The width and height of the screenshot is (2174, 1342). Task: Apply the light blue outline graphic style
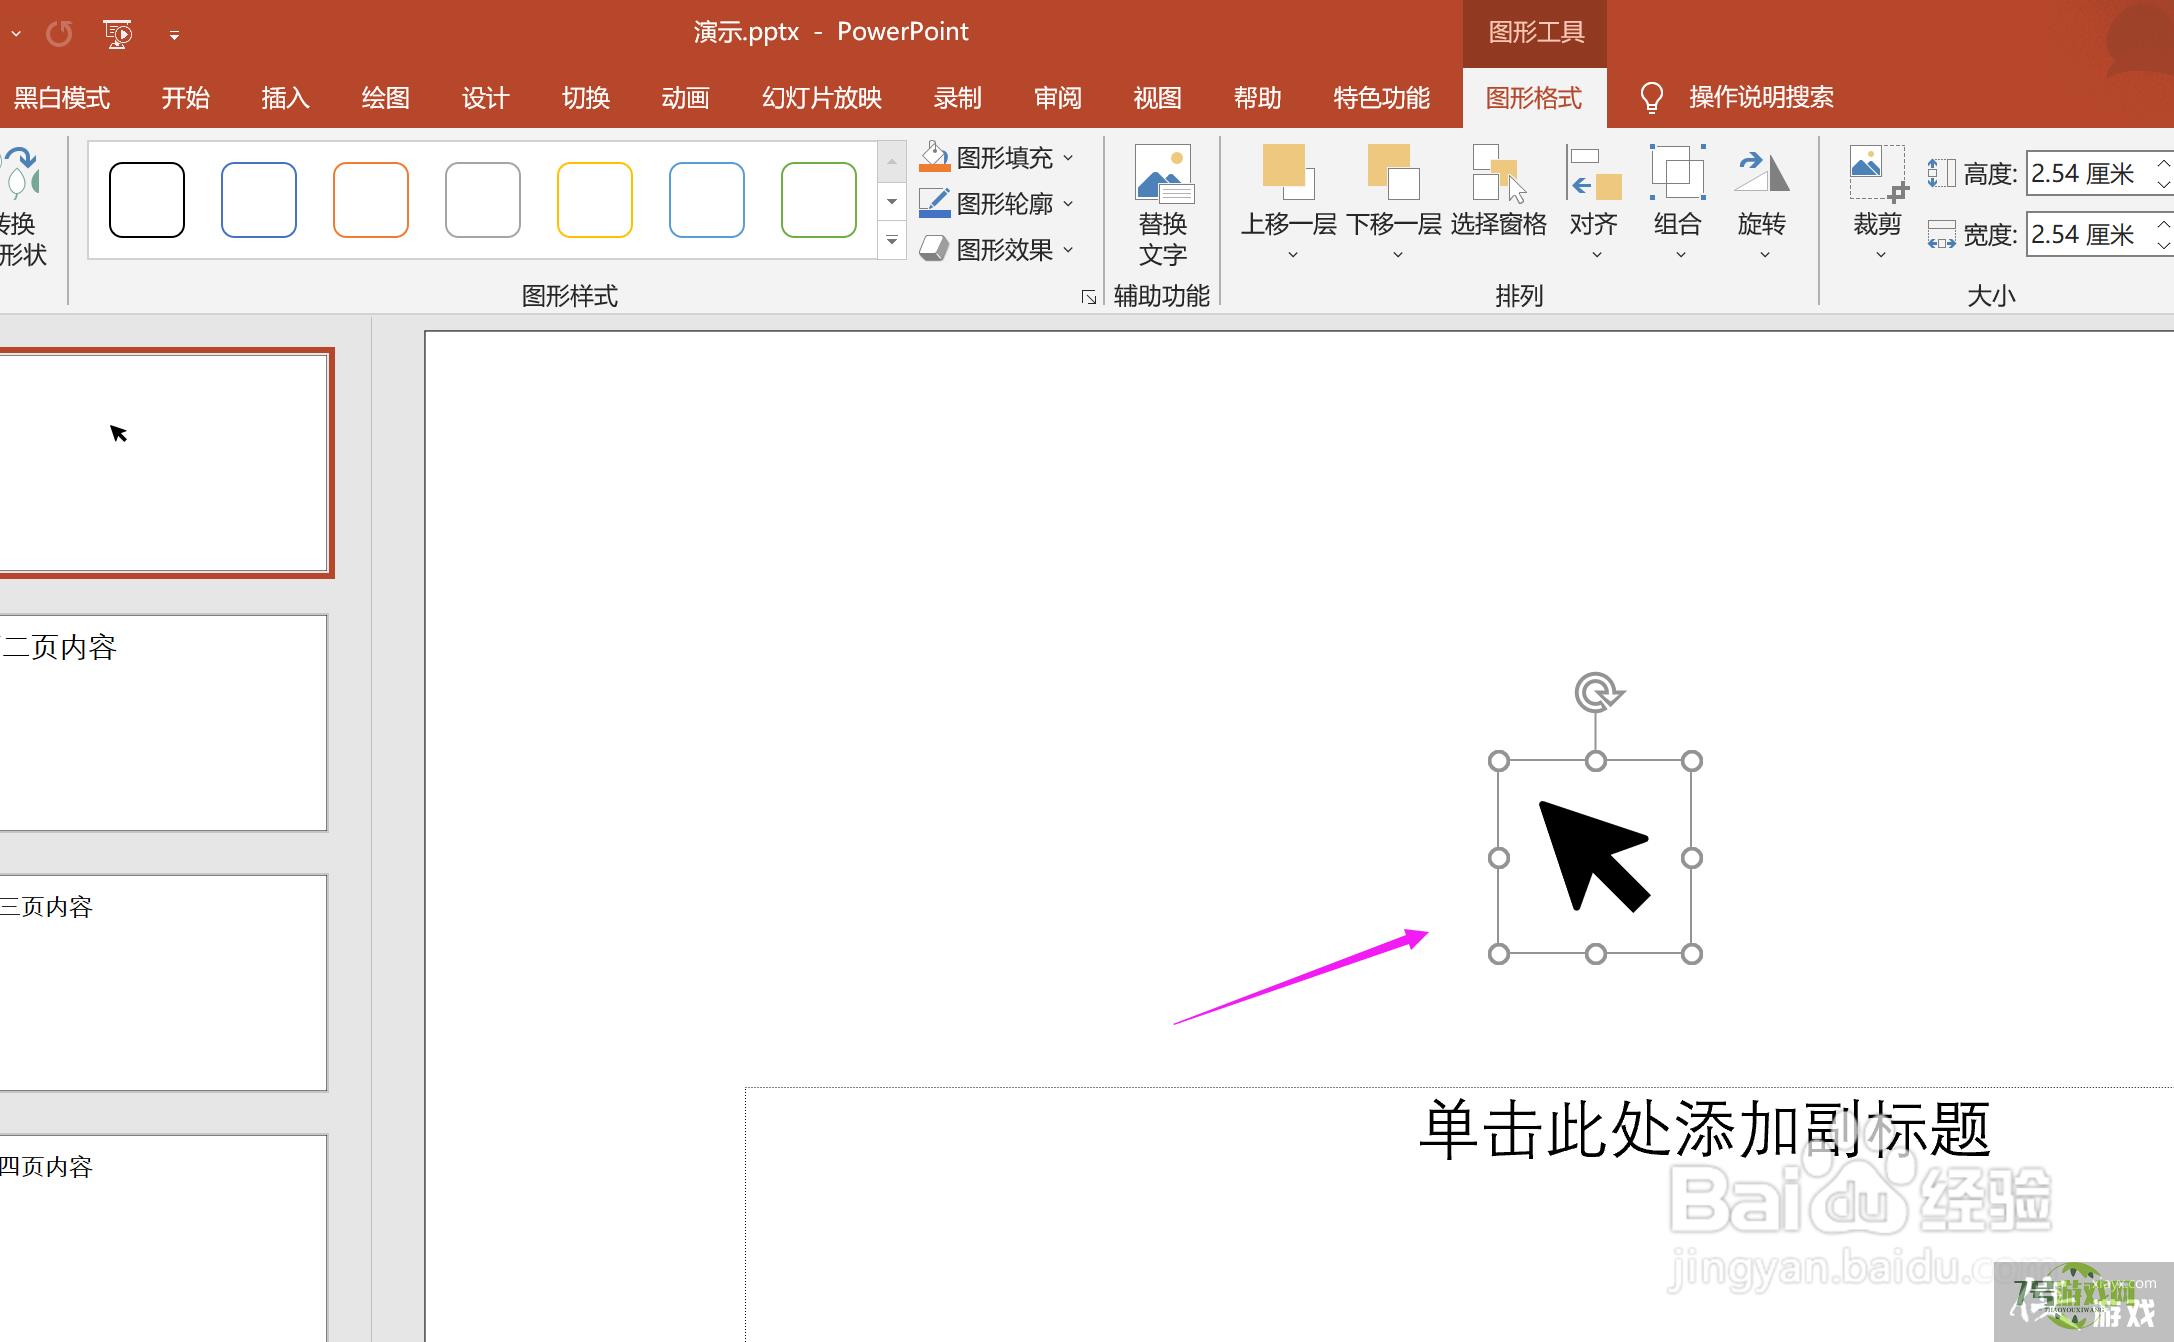707,200
